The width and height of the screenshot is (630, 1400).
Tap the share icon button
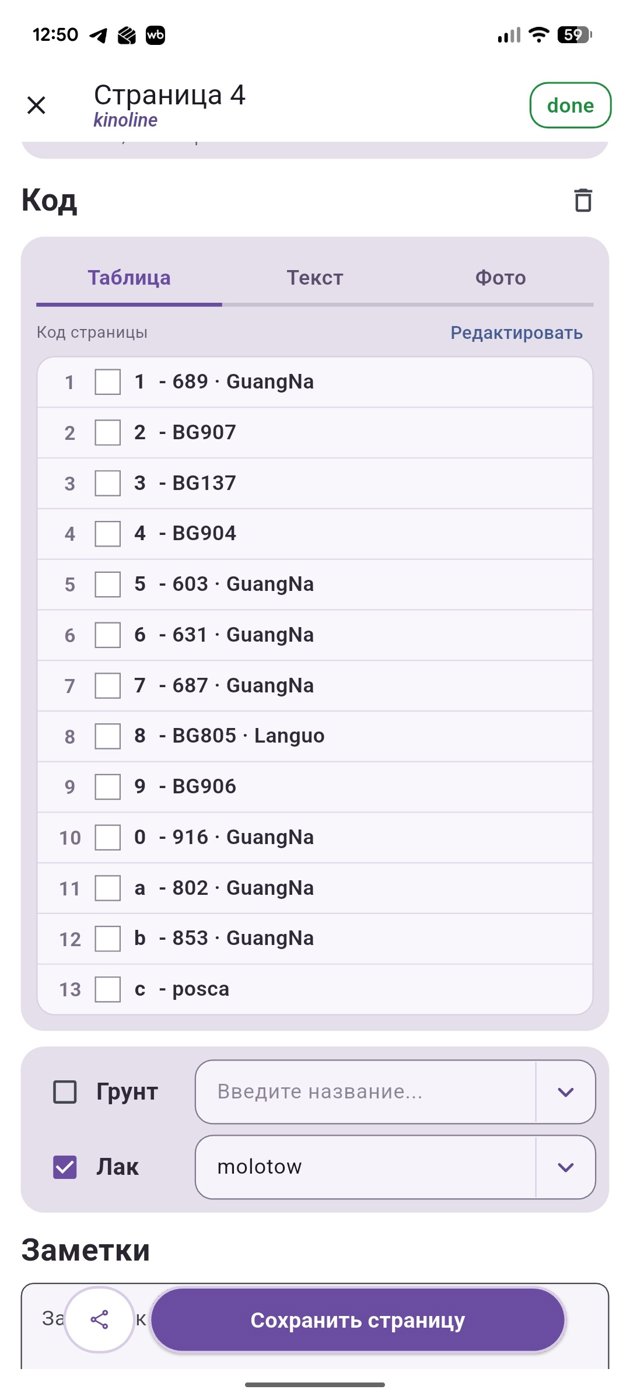[x=100, y=1320]
